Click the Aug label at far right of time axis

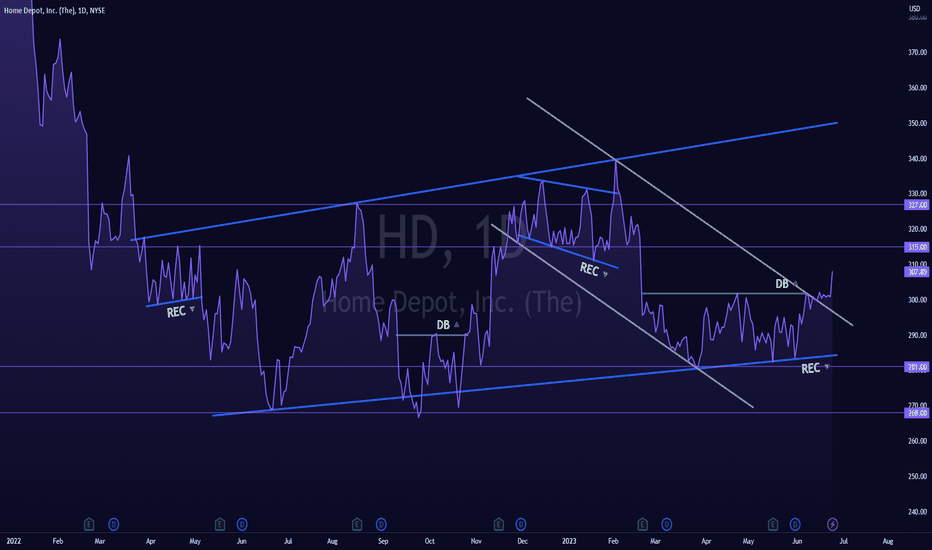click(x=887, y=541)
